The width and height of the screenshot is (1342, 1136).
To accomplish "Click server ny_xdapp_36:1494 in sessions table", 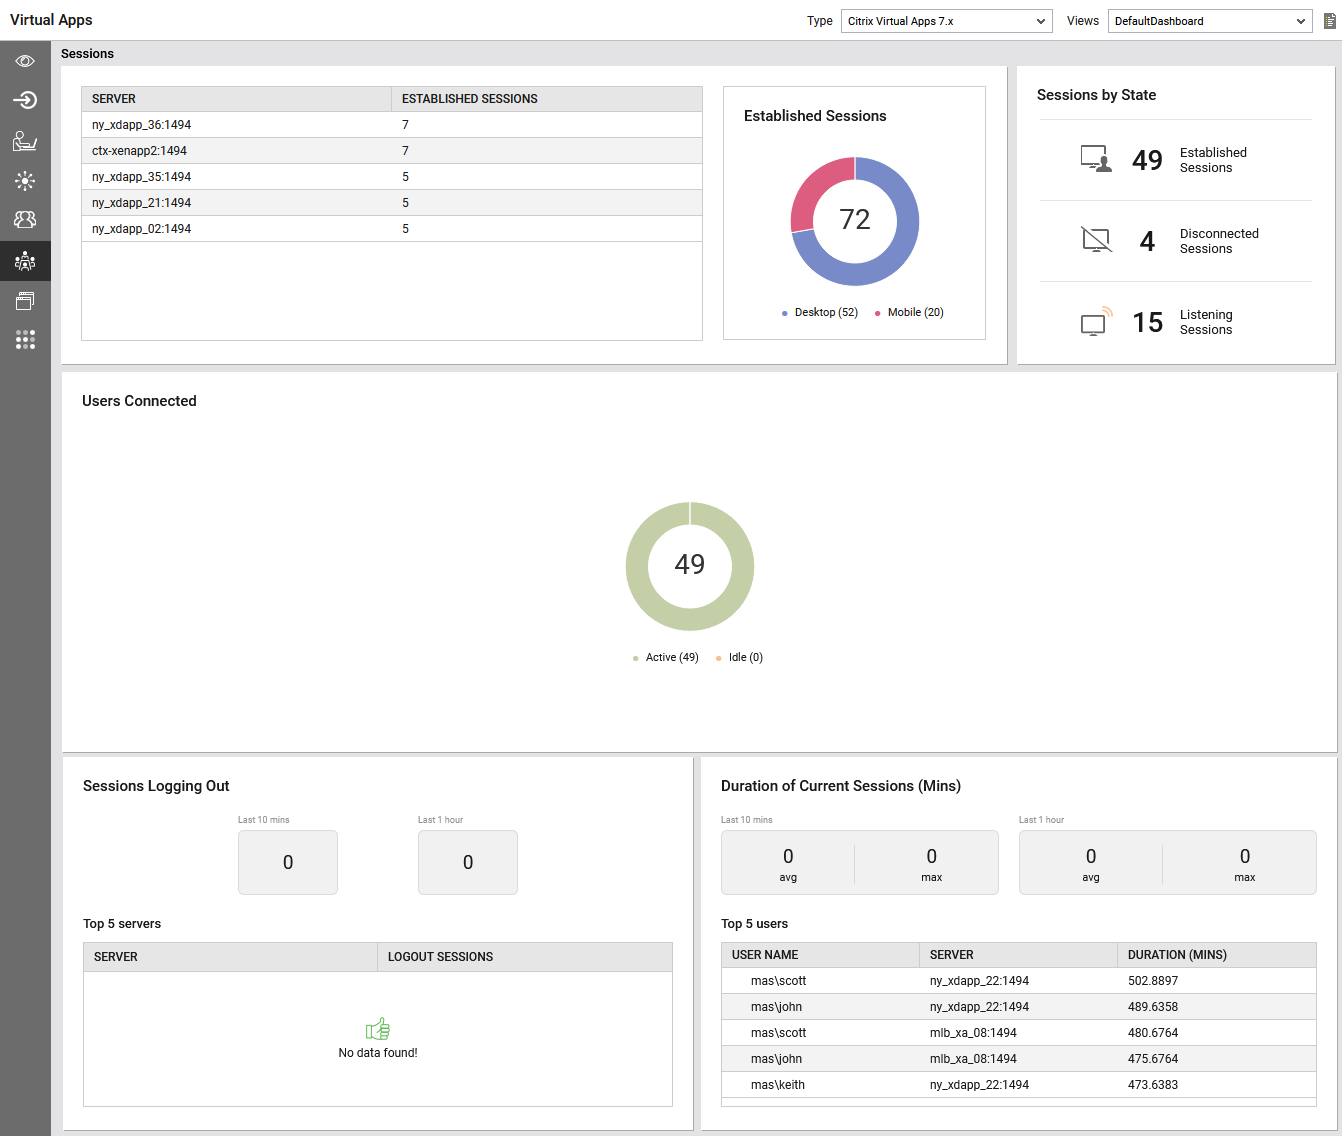I will tap(141, 125).
